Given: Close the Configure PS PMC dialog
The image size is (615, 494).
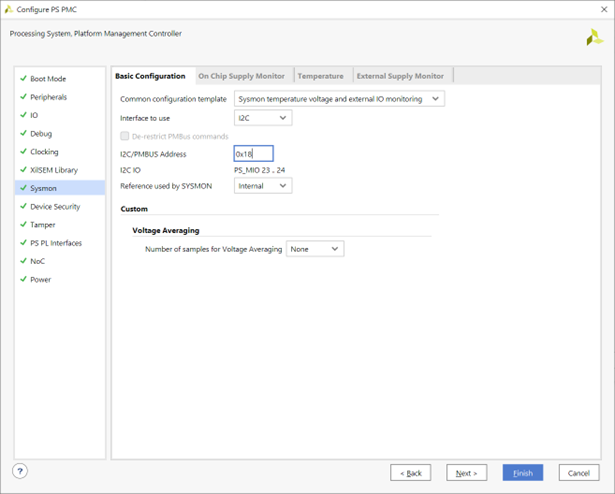Looking at the screenshot, I should (604, 9).
